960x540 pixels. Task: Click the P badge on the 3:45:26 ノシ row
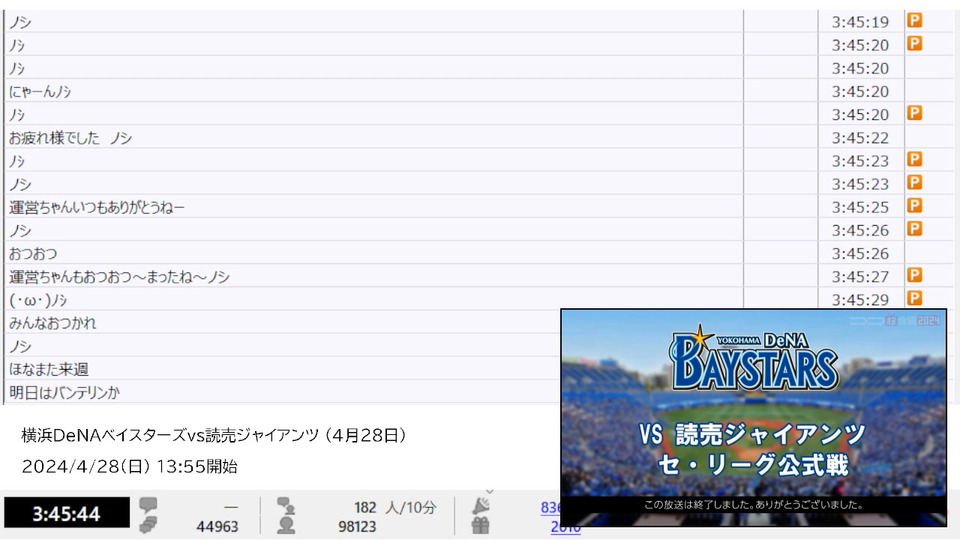tap(915, 229)
